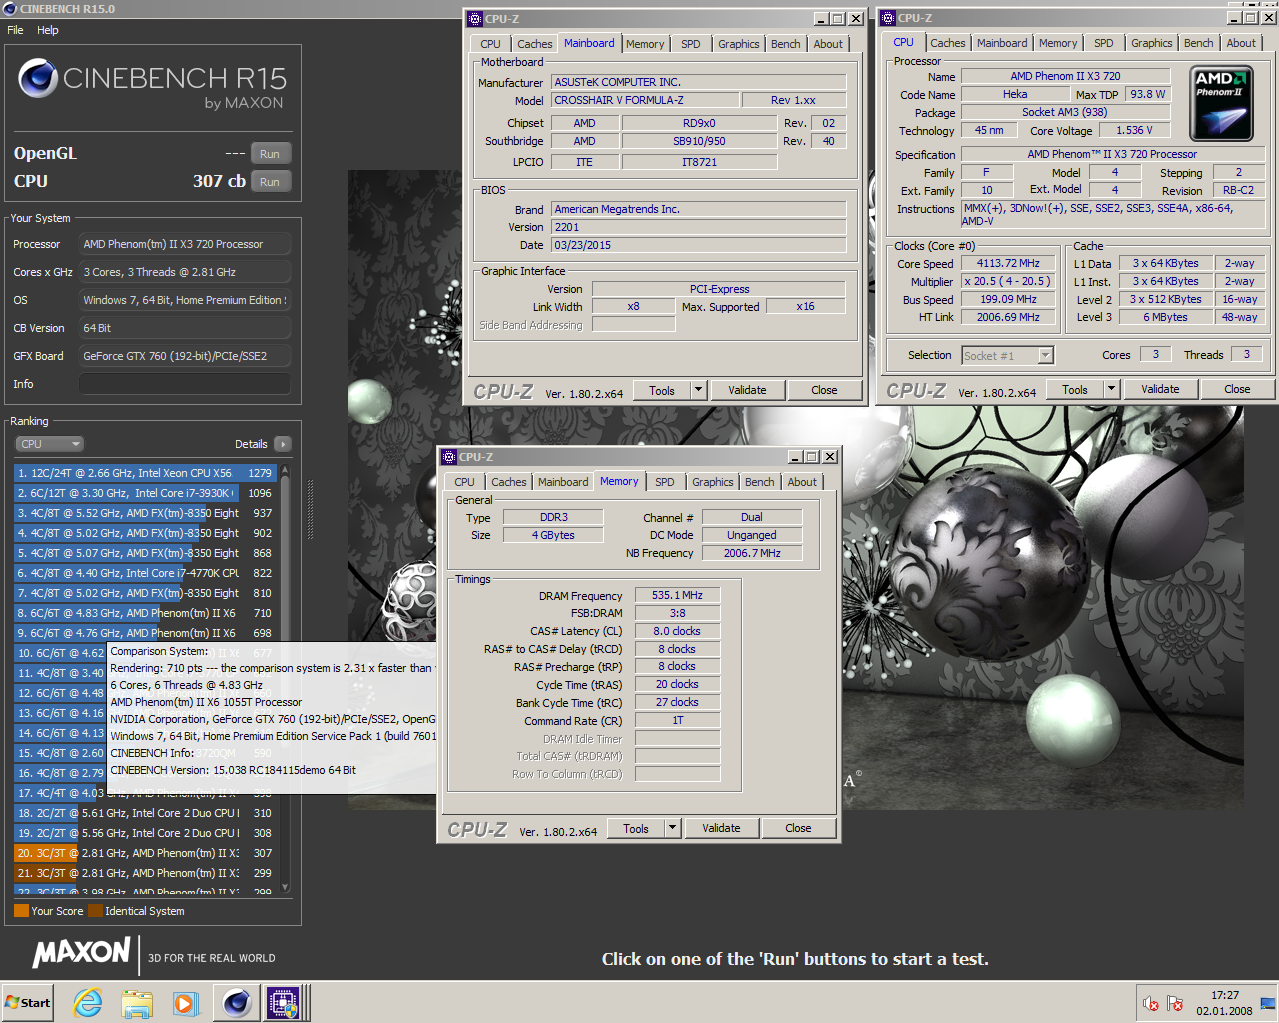Open Graphics tab in Mainboard window
Image resolution: width=1279 pixels, height=1023 pixels.
[738, 44]
